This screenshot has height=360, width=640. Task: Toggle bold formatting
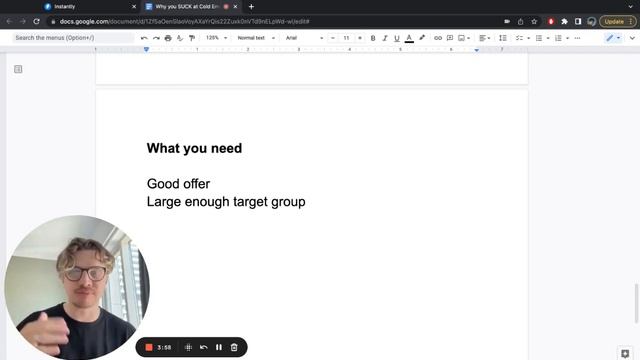pyautogui.click(x=373, y=38)
